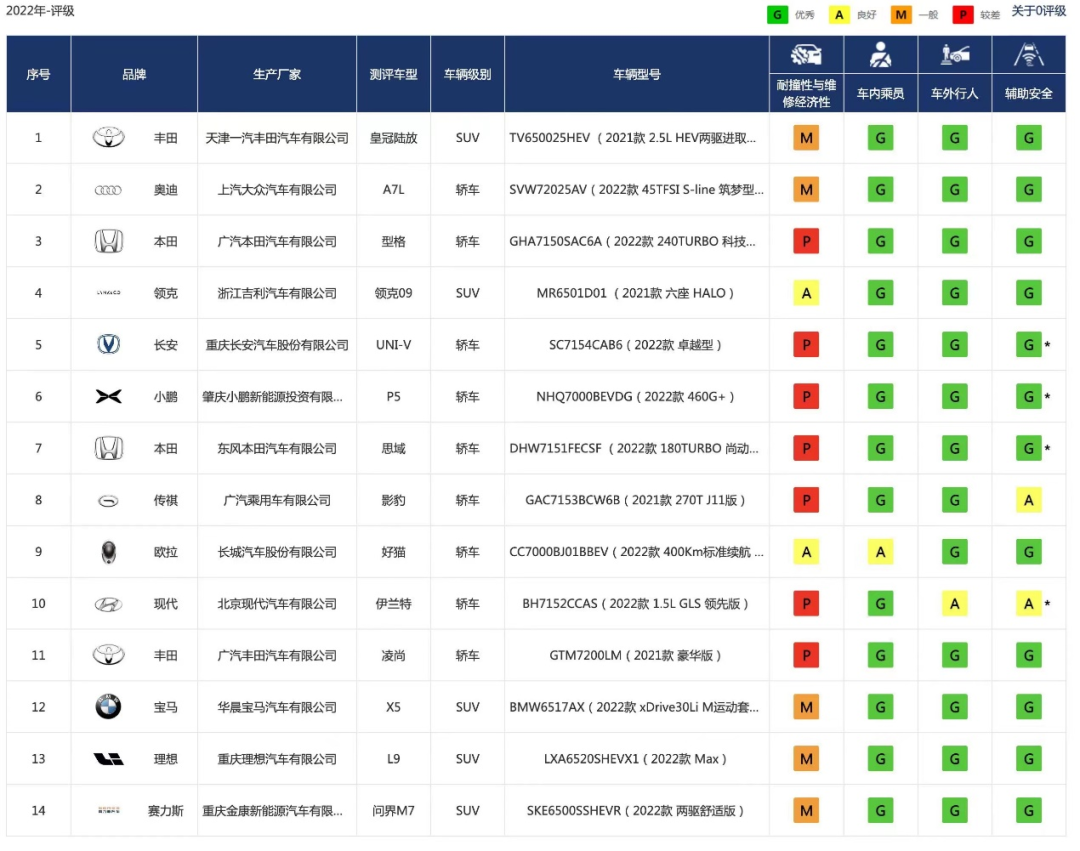Click the Toyota logo in row 11
This screenshot has width=1080, height=851.
(x=109, y=655)
